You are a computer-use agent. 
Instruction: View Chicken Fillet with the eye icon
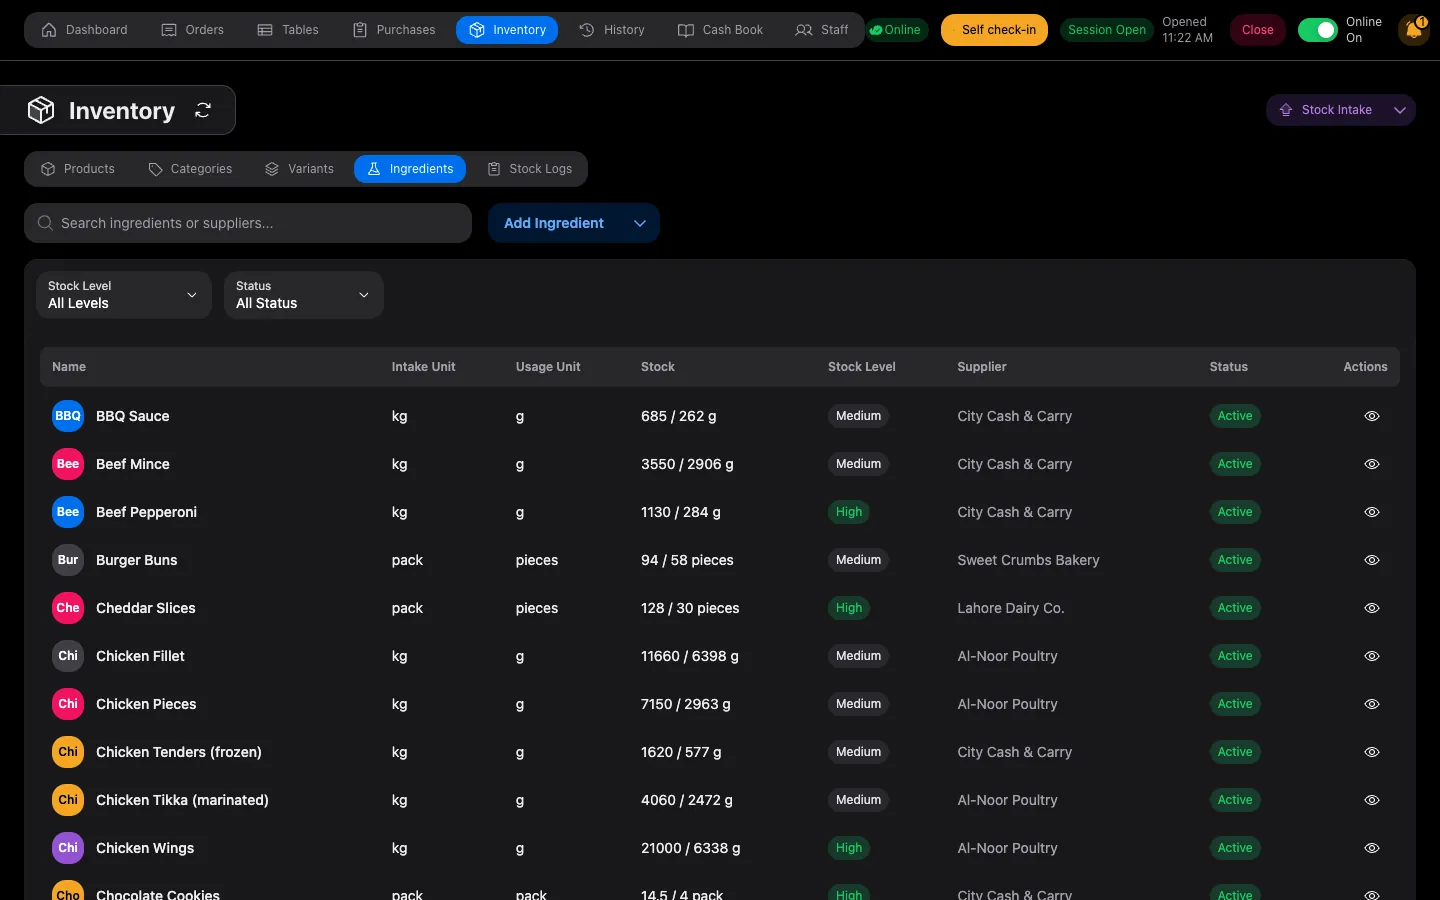pyautogui.click(x=1372, y=656)
